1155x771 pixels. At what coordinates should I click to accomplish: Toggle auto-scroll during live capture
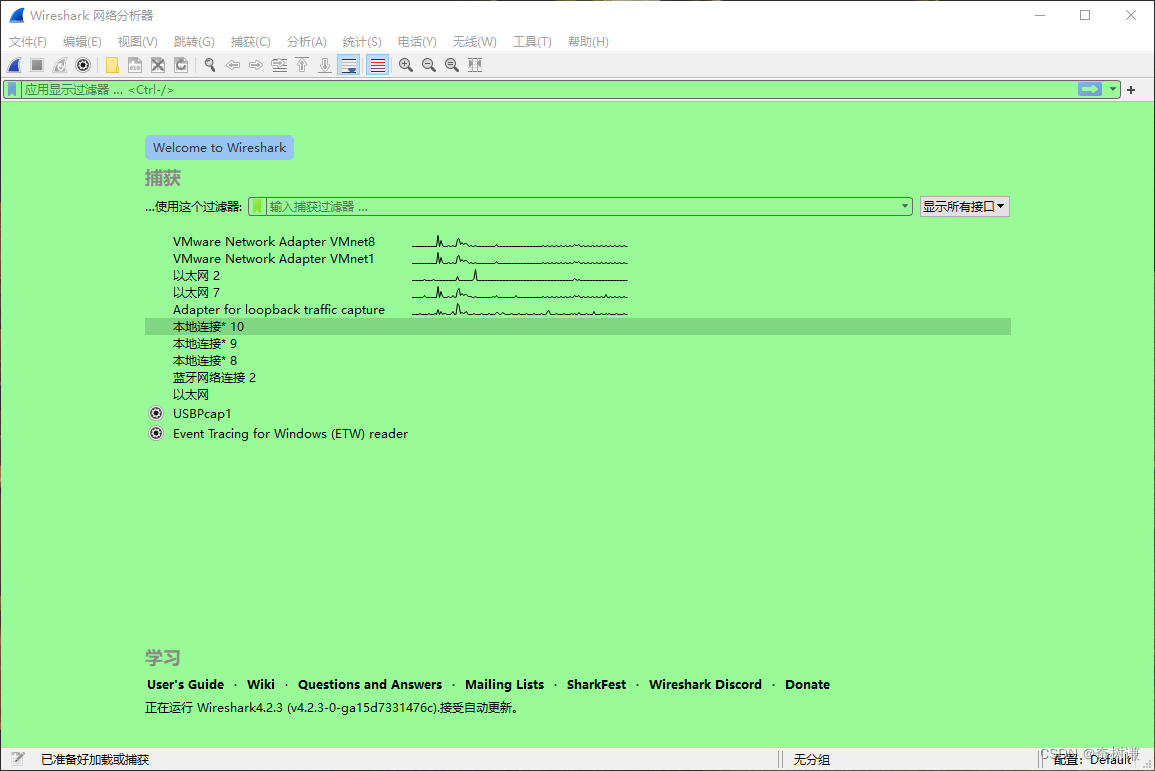[348, 65]
